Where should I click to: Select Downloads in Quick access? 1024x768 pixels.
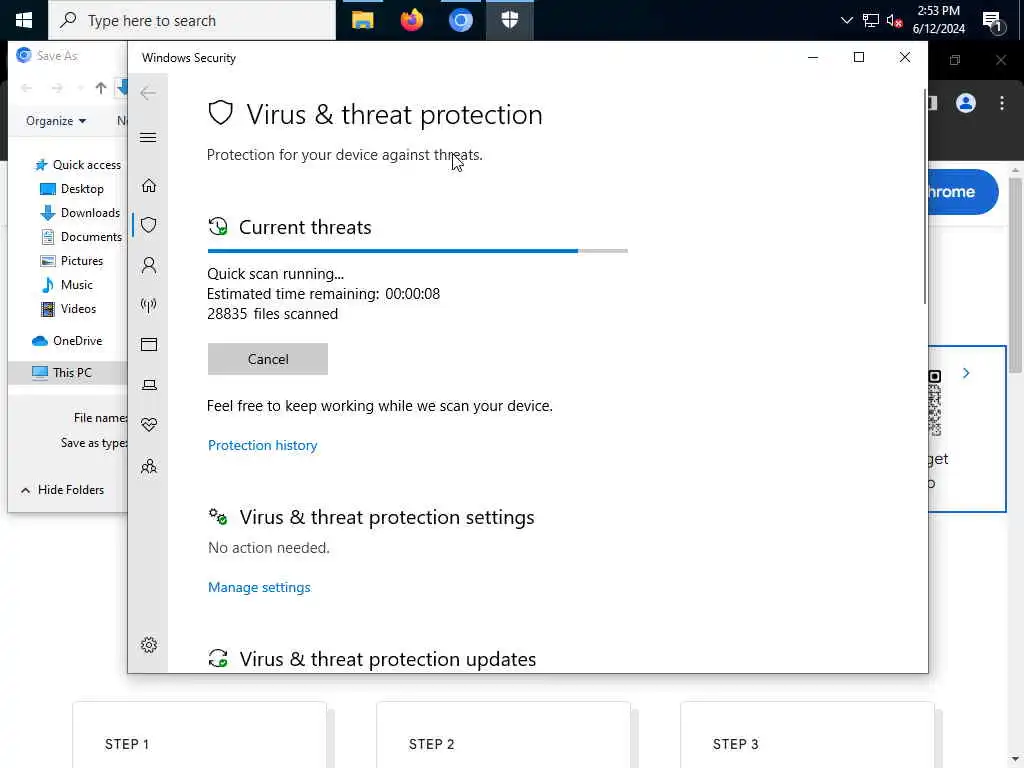tap(80, 213)
